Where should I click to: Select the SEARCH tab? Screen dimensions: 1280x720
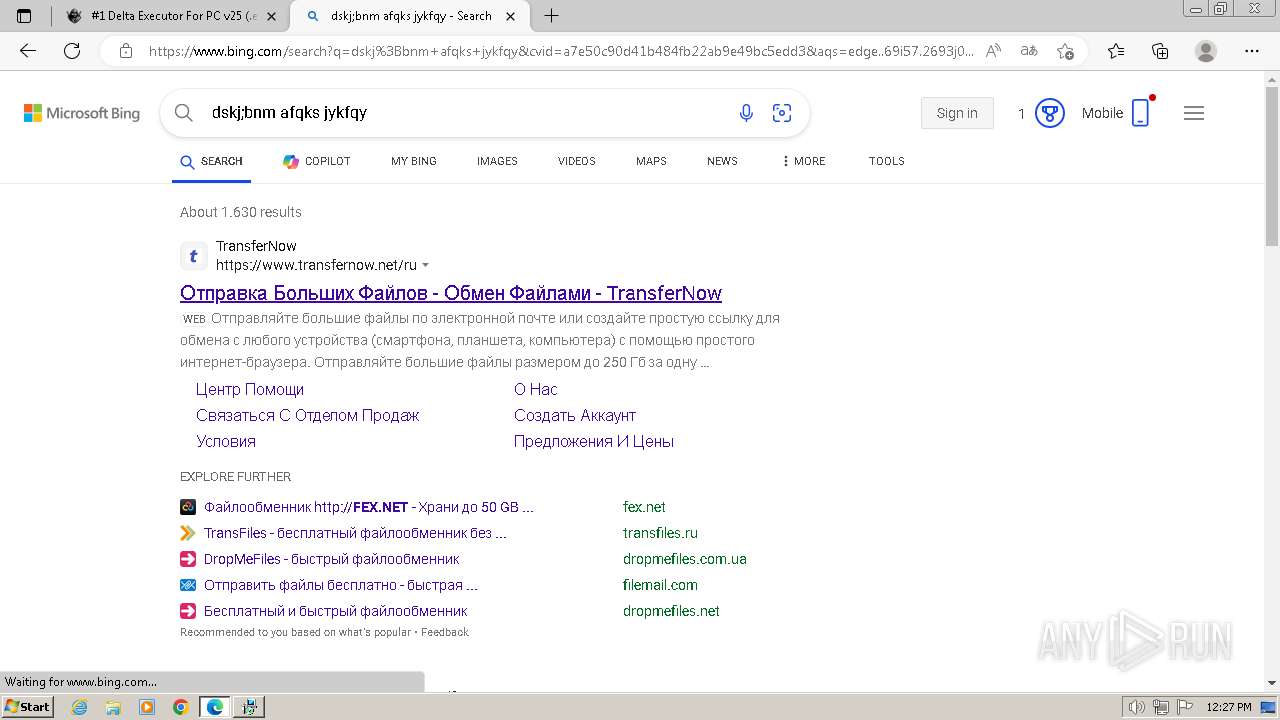click(x=211, y=161)
